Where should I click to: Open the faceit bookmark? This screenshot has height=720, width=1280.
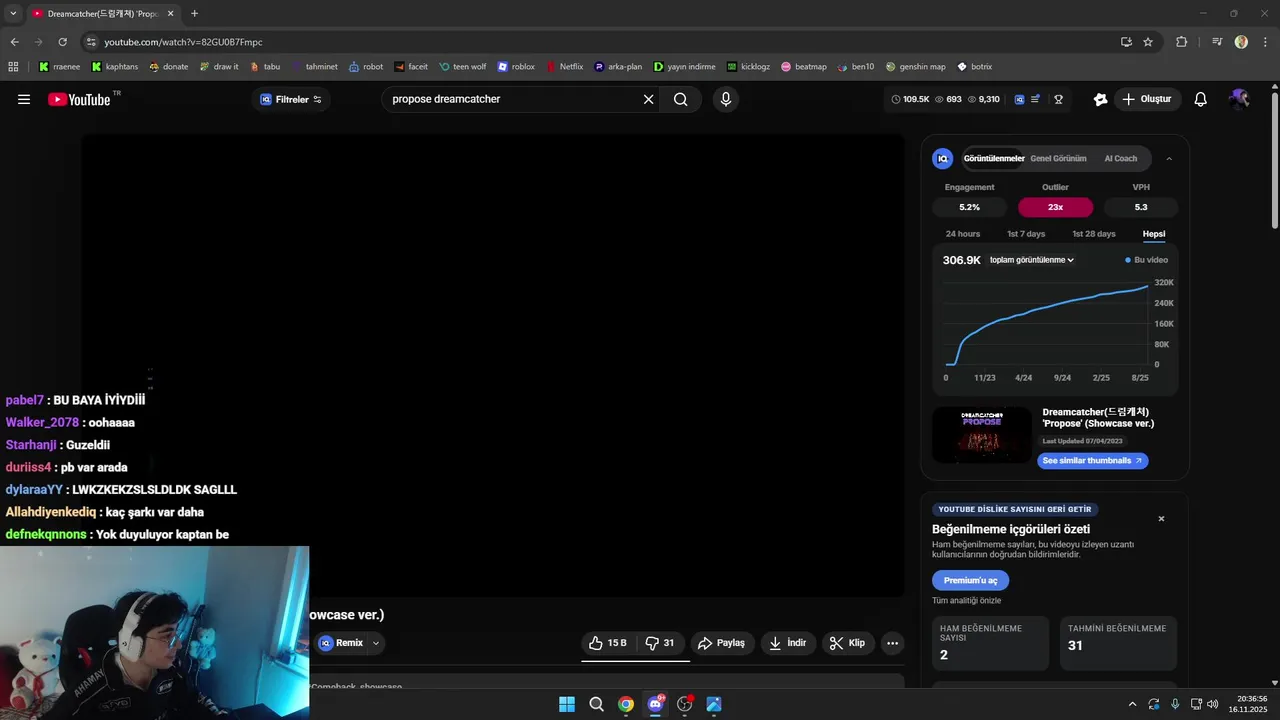pos(411,67)
